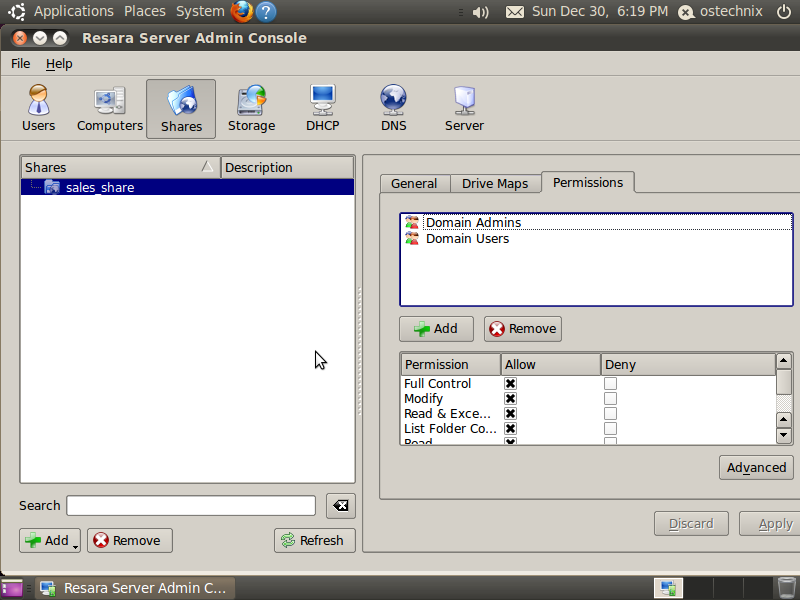The width and height of the screenshot is (800, 600).
Task: Toggle Deny for List Folder Contents
Action: coord(610,429)
